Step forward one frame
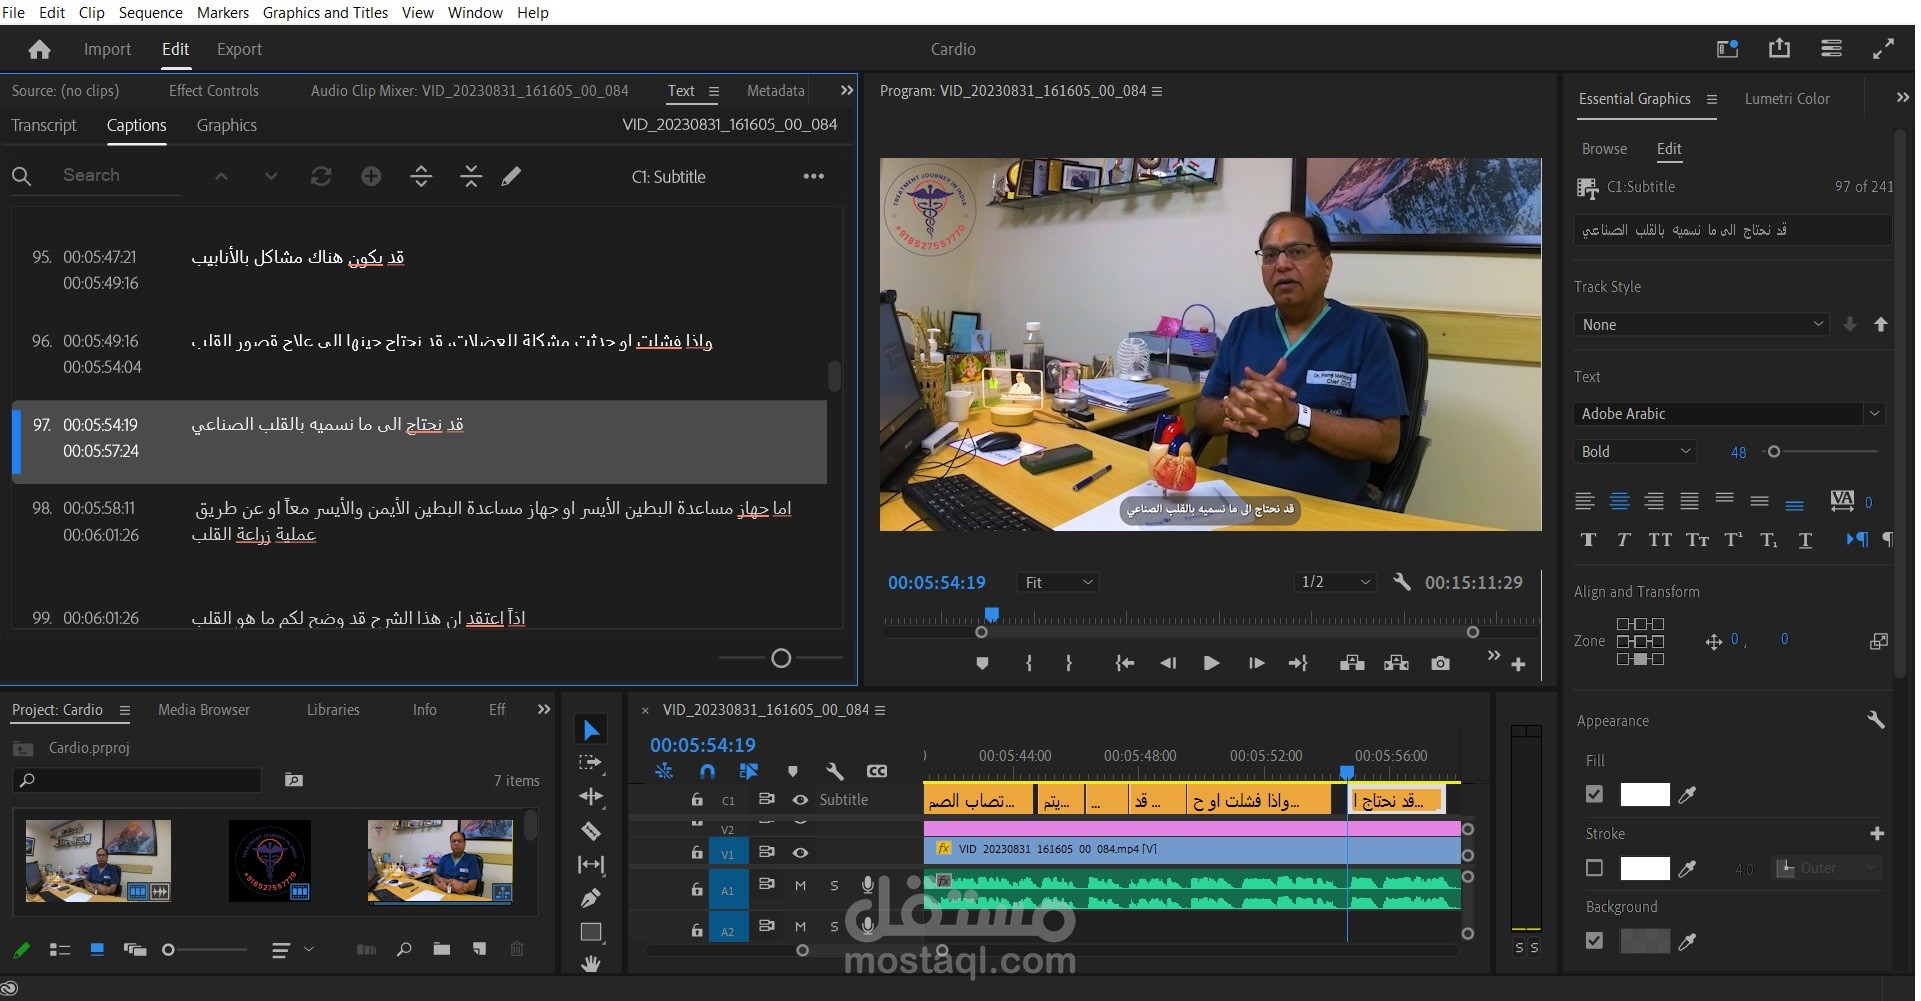 (1256, 663)
